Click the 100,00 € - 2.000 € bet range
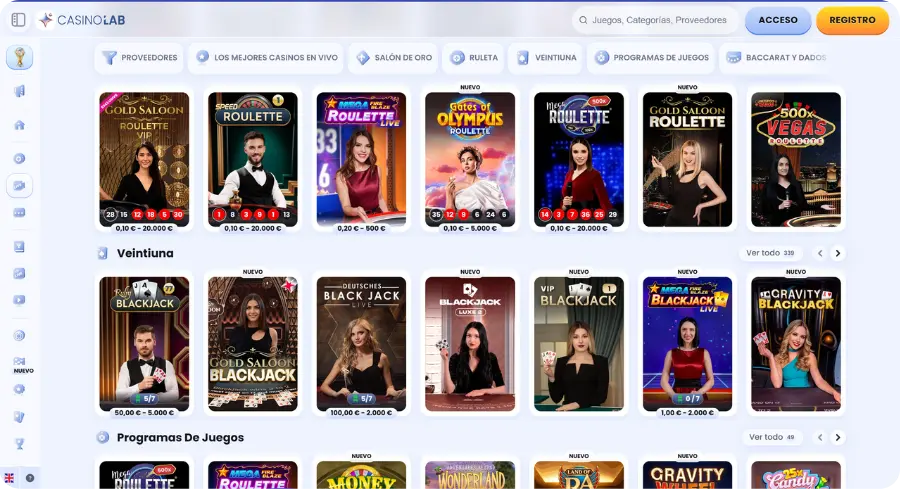 coord(361,413)
